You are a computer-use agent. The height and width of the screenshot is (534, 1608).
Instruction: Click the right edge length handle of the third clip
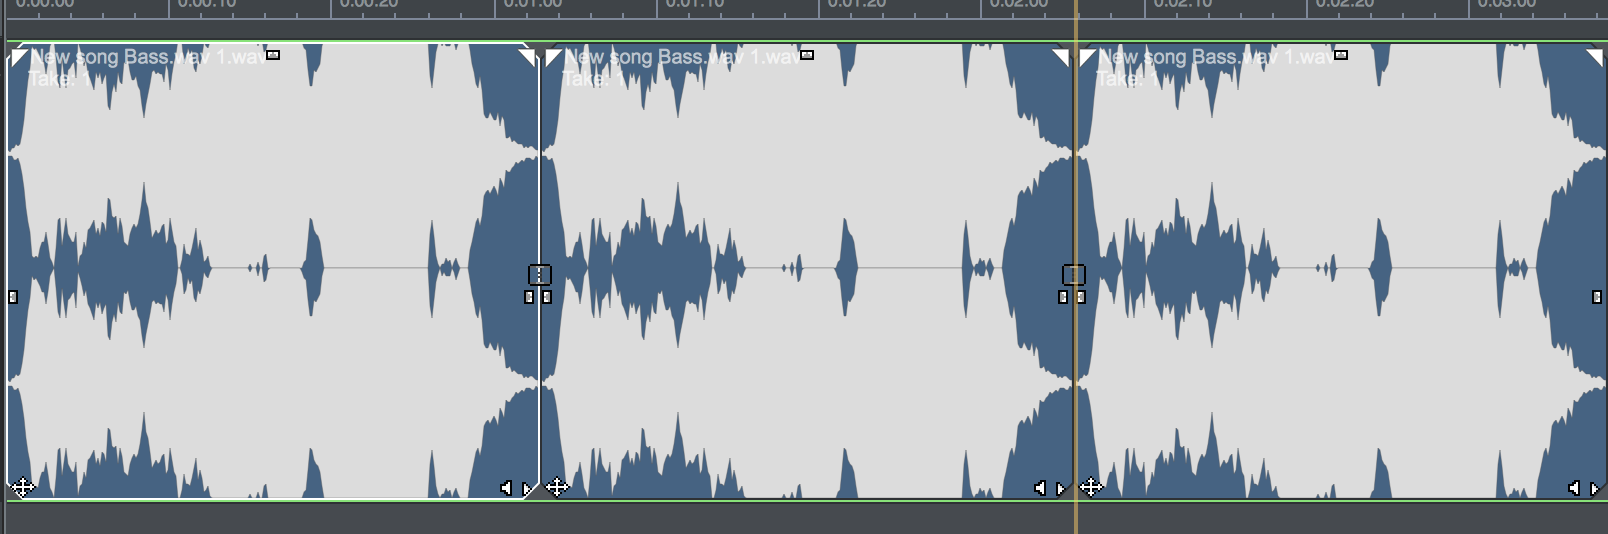tap(1596, 297)
